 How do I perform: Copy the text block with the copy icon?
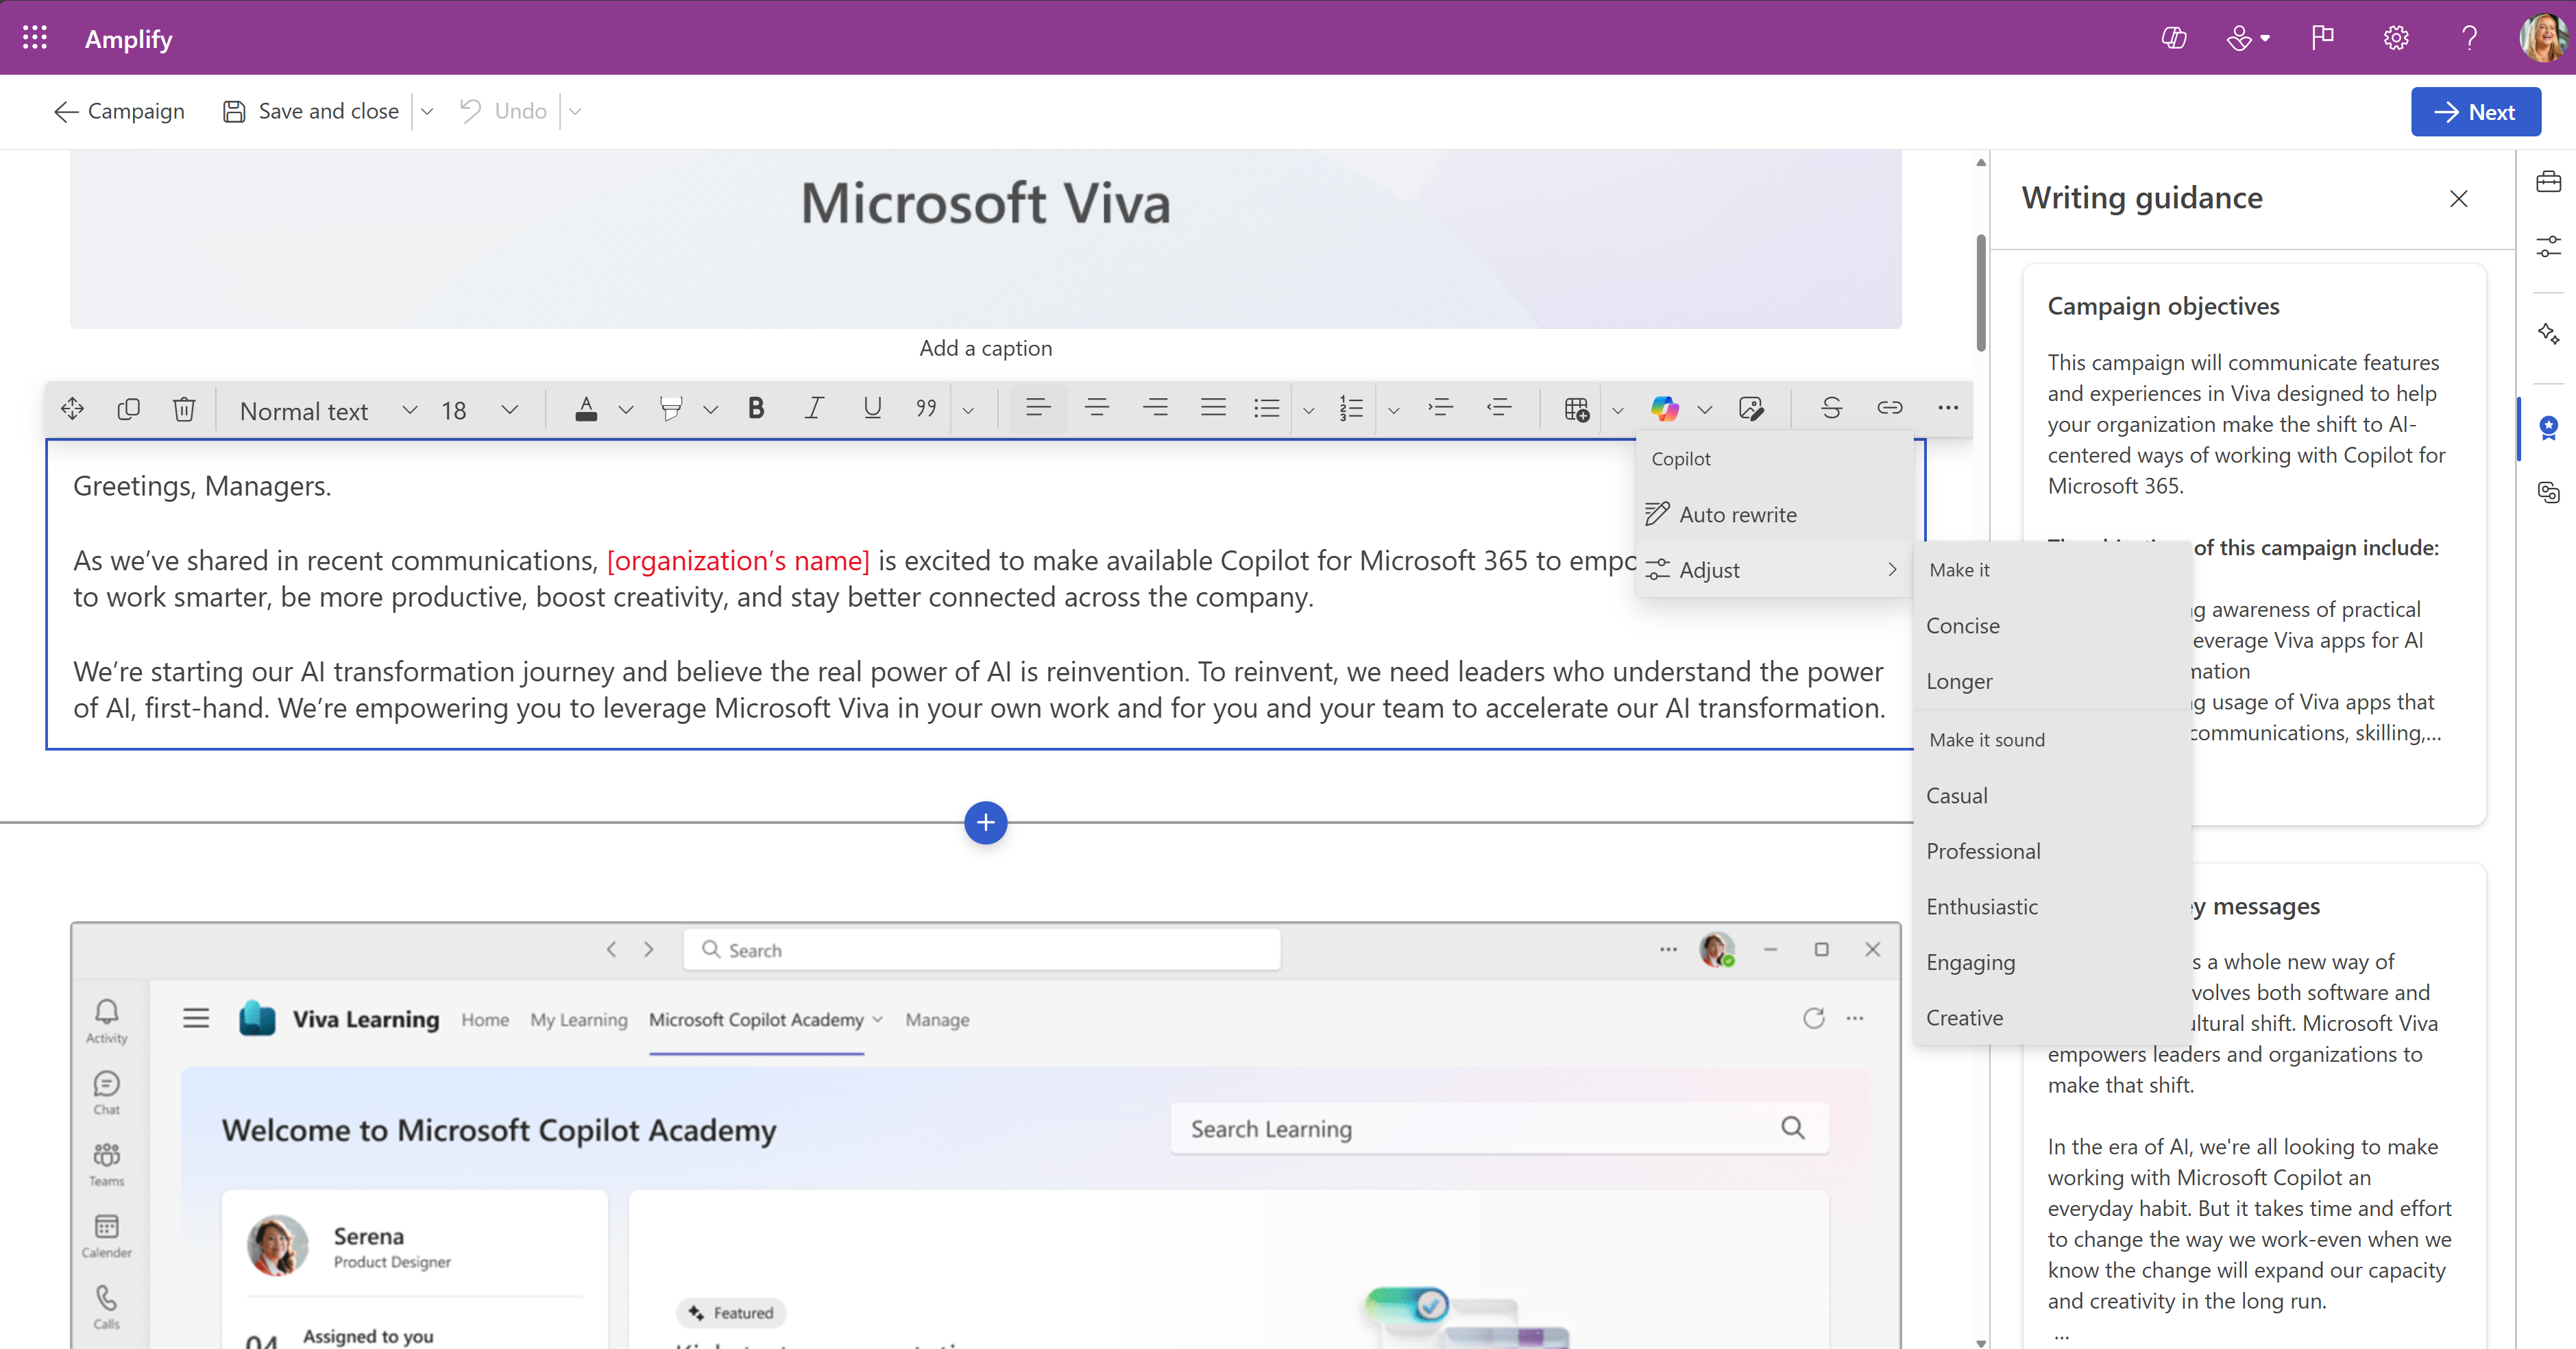[128, 409]
